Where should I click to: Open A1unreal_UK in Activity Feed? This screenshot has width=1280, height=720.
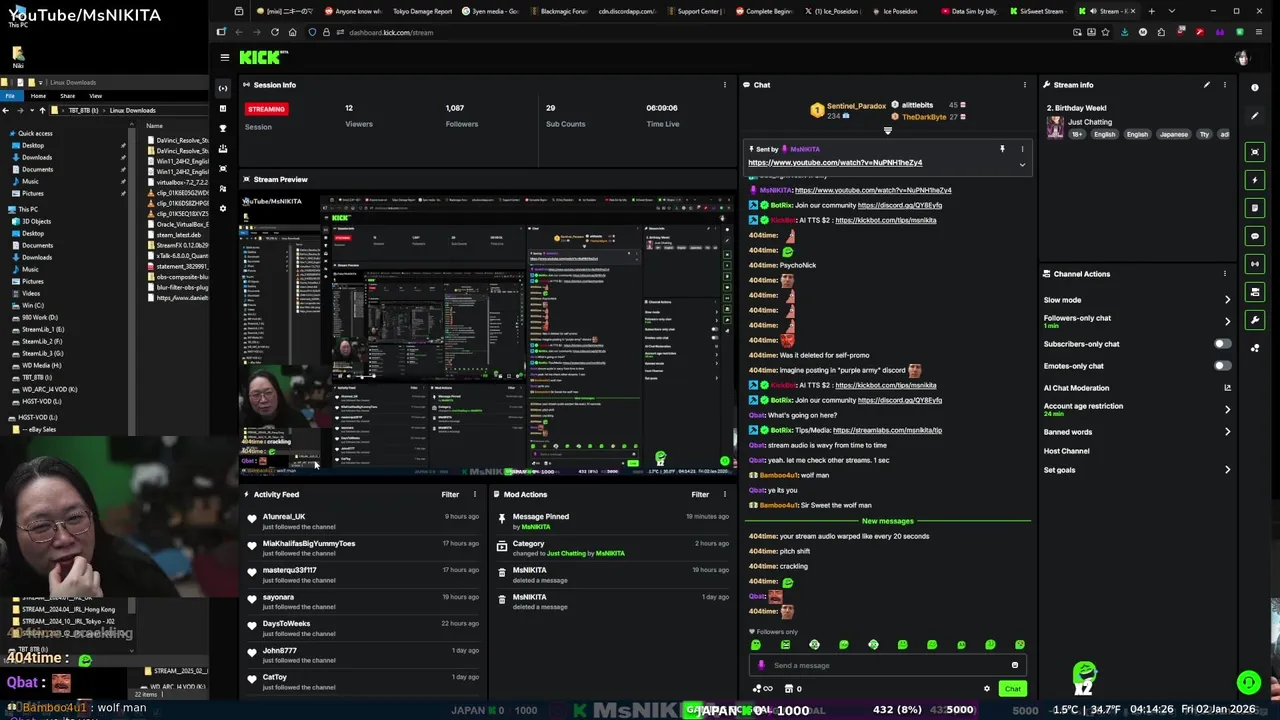pos(284,517)
